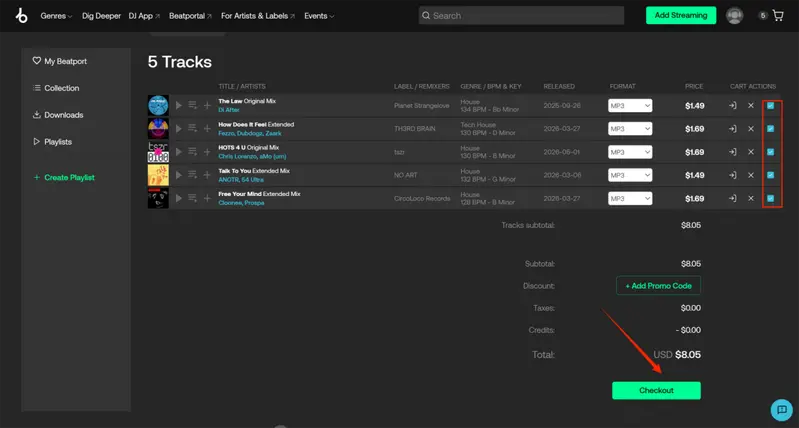Uncheck Talk To You track checkbox

[x=770, y=175]
